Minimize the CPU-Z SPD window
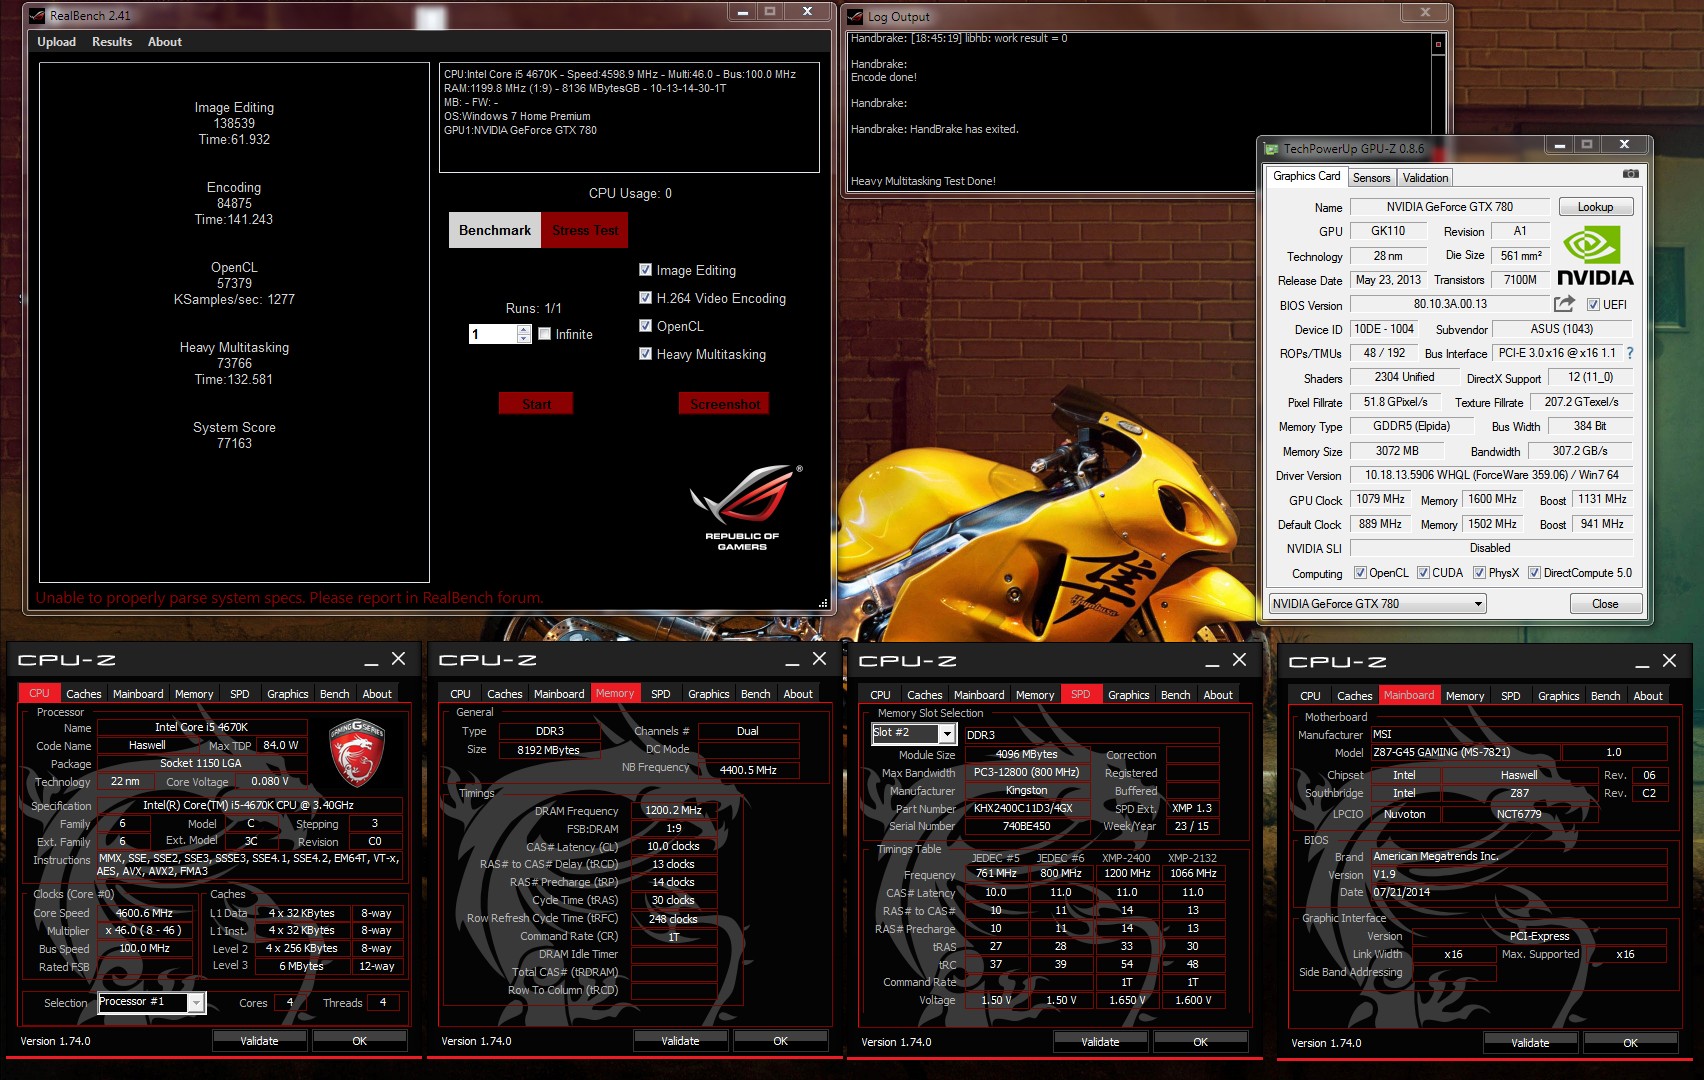Image resolution: width=1704 pixels, height=1080 pixels. click(x=1212, y=662)
